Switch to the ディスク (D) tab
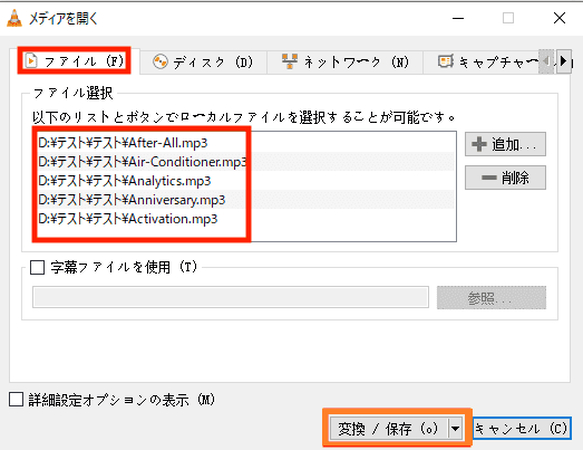The height and width of the screenshot is (450, 583). 203,62
